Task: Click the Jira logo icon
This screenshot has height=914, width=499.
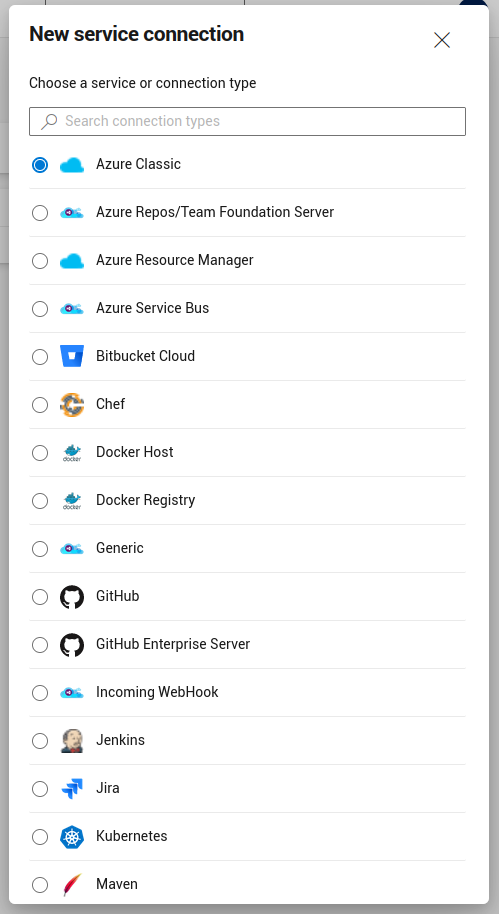Action: (x=72, y=789)
